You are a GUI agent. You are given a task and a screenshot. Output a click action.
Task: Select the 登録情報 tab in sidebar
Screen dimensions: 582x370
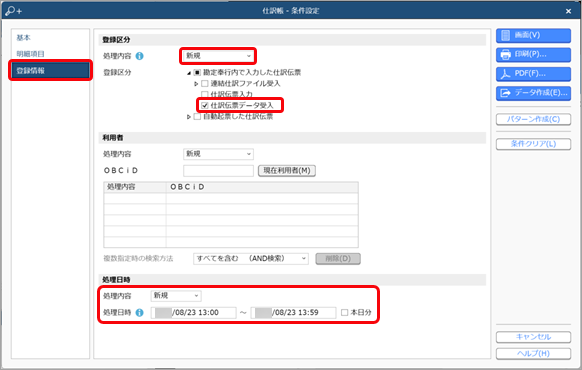(x=50, y=71)
